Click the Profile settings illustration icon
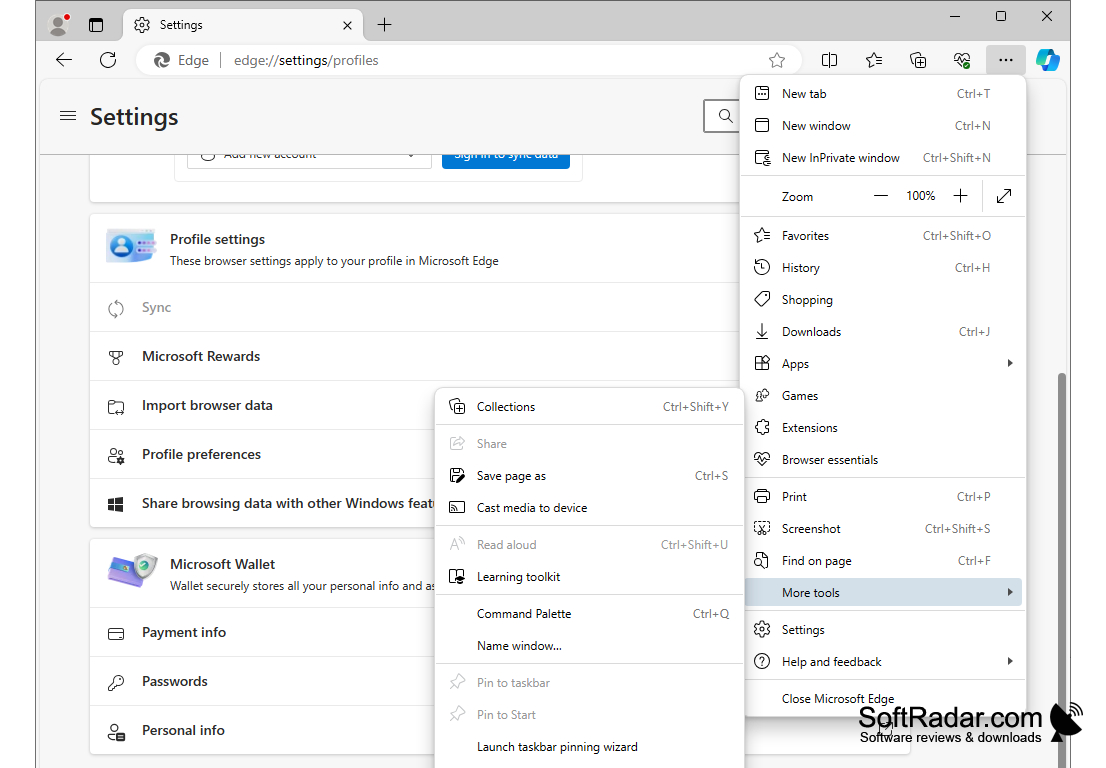 [131, 246]
